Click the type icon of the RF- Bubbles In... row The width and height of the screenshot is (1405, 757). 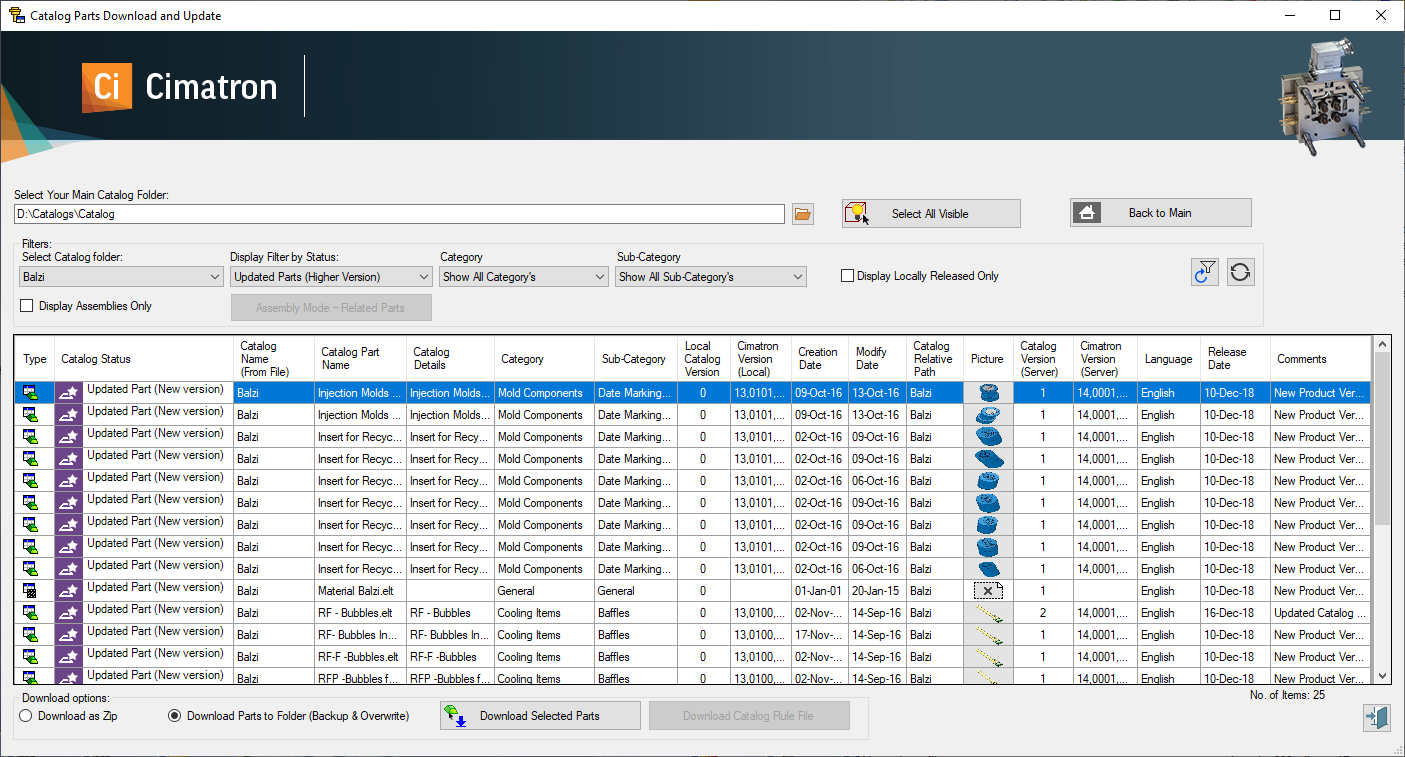[x=31, y=635]
